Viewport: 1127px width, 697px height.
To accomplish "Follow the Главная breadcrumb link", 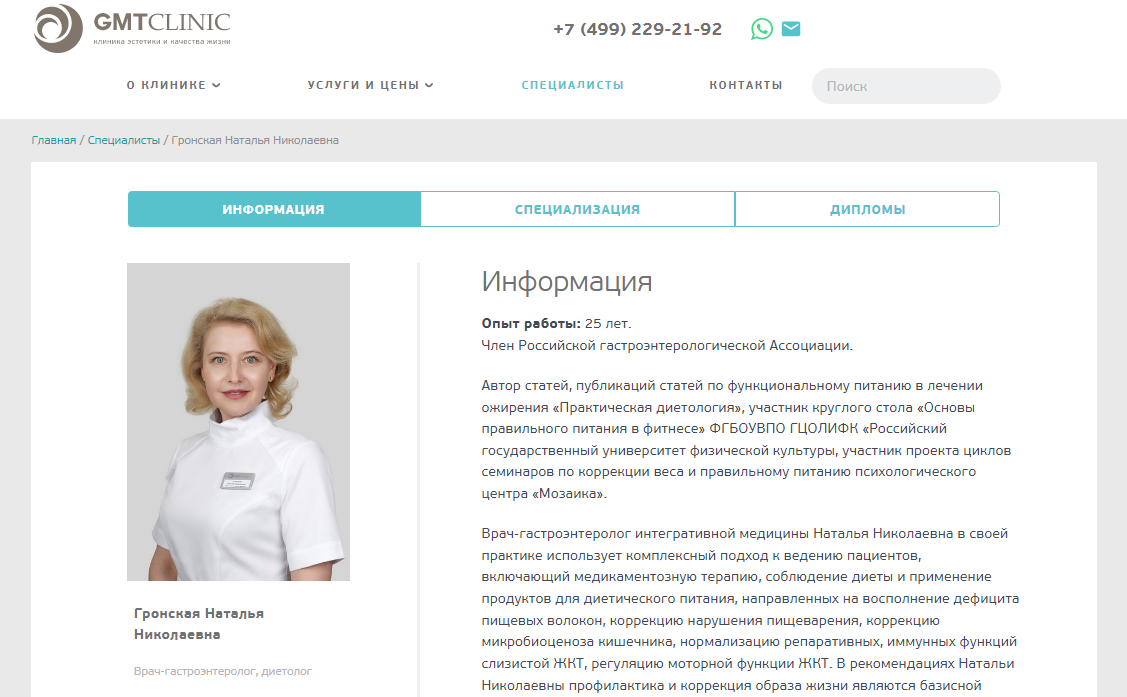I will pos(54,140).
